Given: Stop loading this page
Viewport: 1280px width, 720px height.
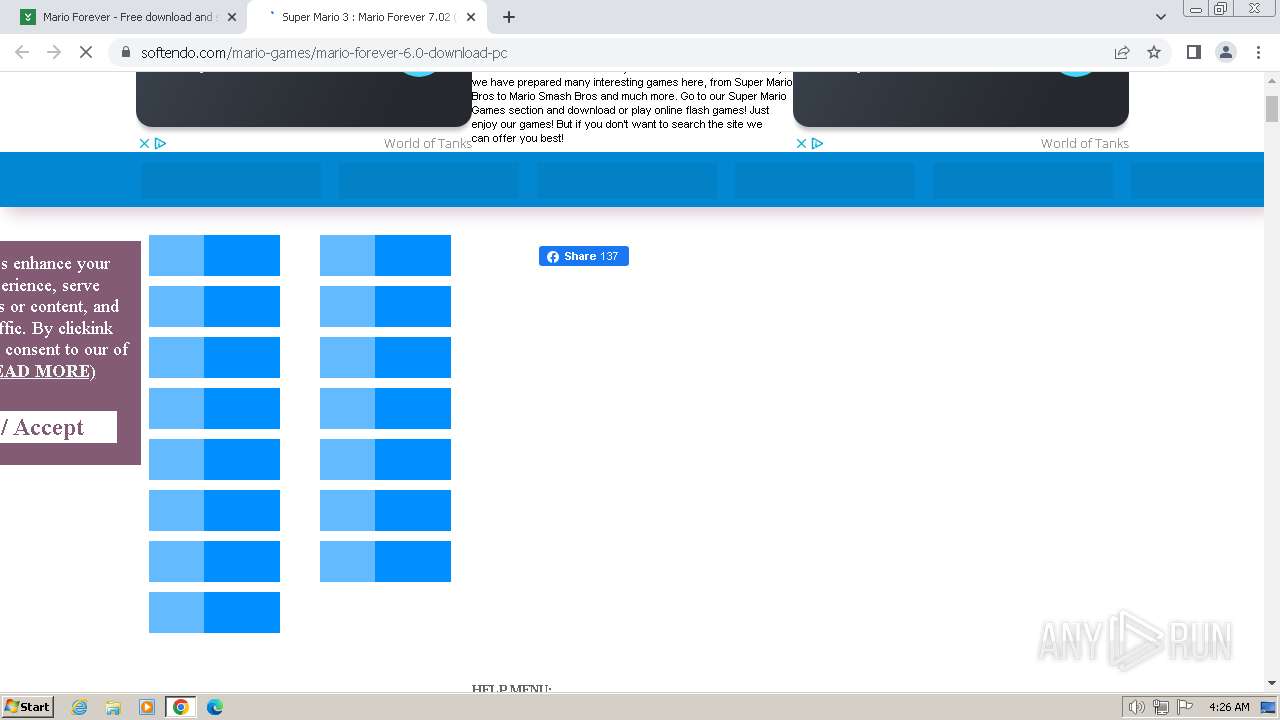Looking at the screenshot, I should pyautogui.click(x=86, y=52).
